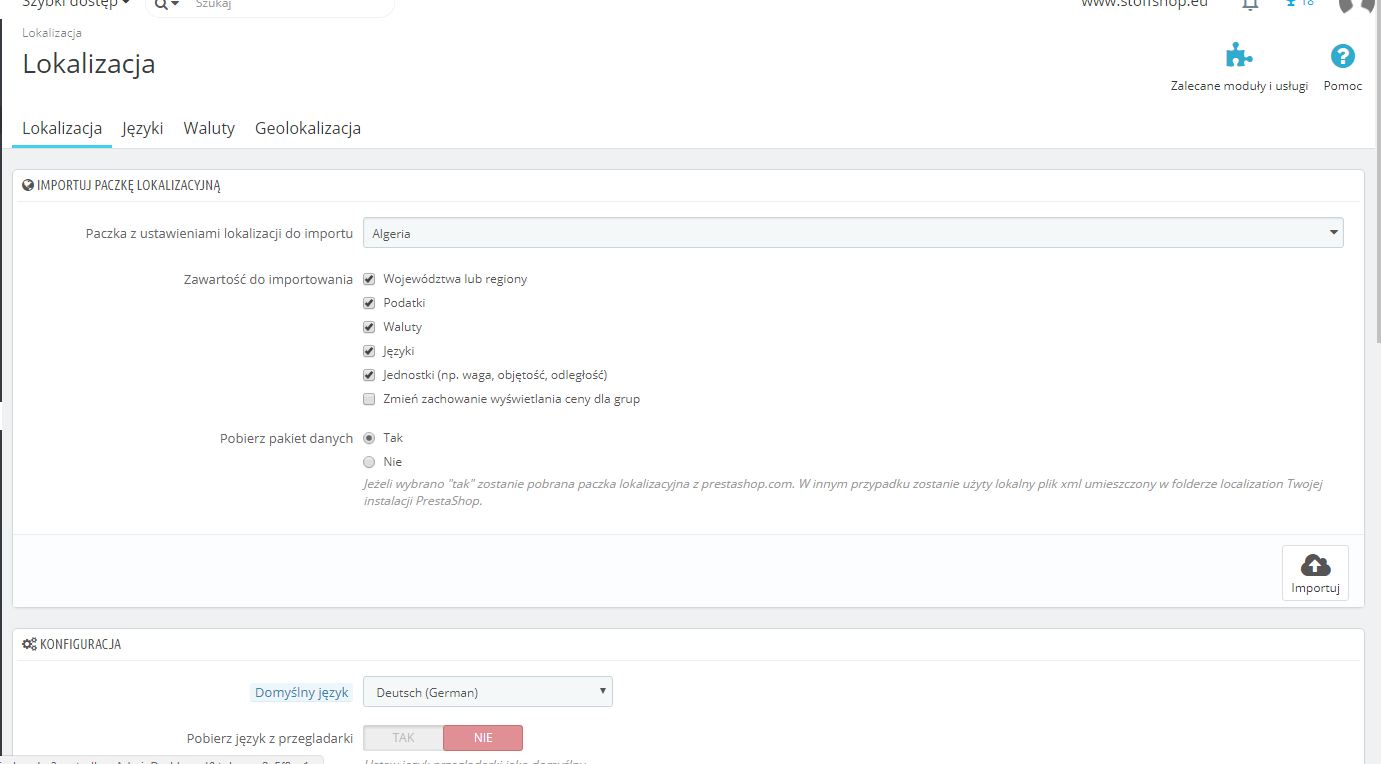Click the Domyślny język label
The image size is (1381, 764).
tap(302, 692)
